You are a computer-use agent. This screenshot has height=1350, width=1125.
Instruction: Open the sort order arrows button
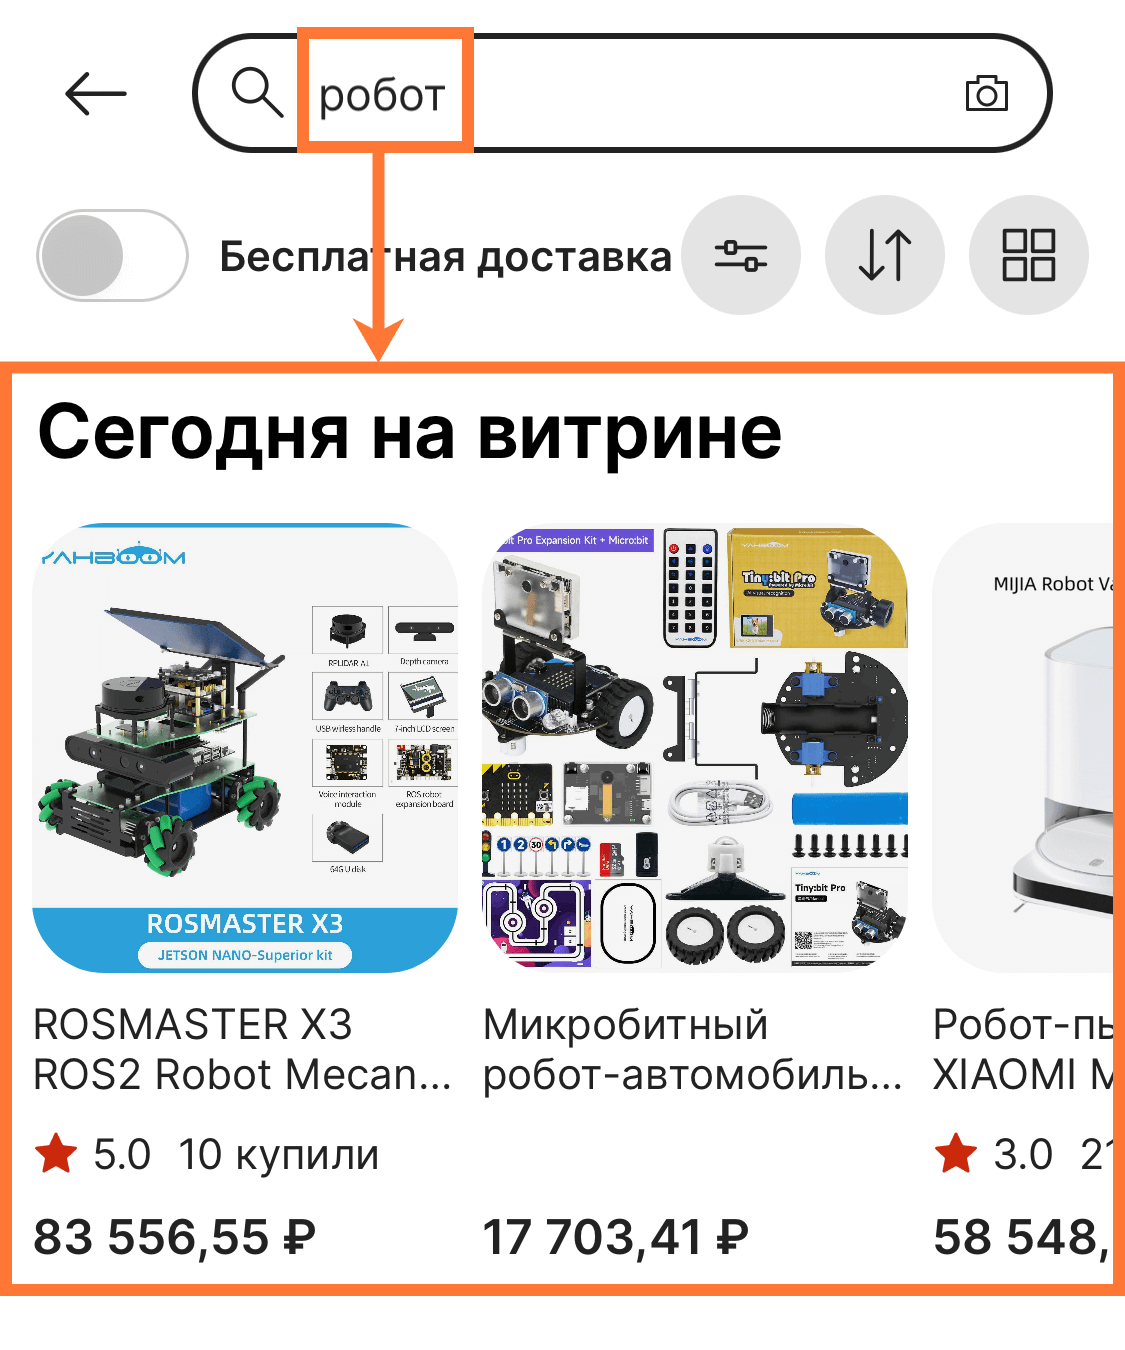point(885,255)
